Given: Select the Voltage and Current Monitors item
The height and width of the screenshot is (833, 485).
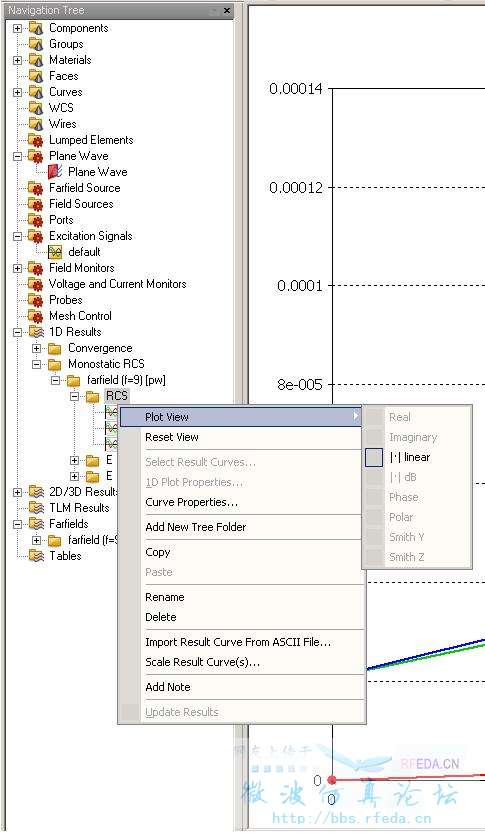Looking at the screenshot, I should pos(117,284).
